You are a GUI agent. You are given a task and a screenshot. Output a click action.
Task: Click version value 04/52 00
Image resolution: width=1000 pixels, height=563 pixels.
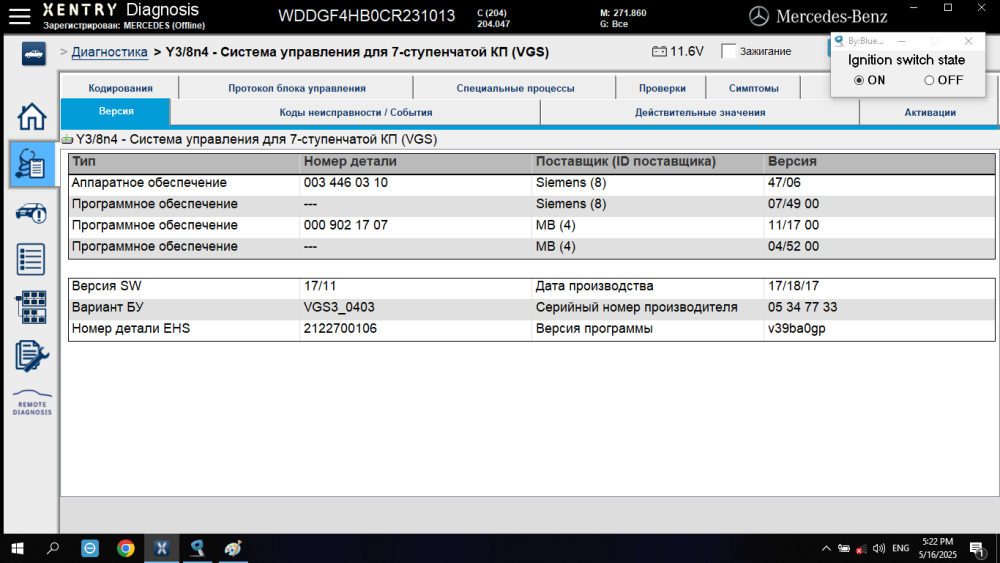[793, 247]
